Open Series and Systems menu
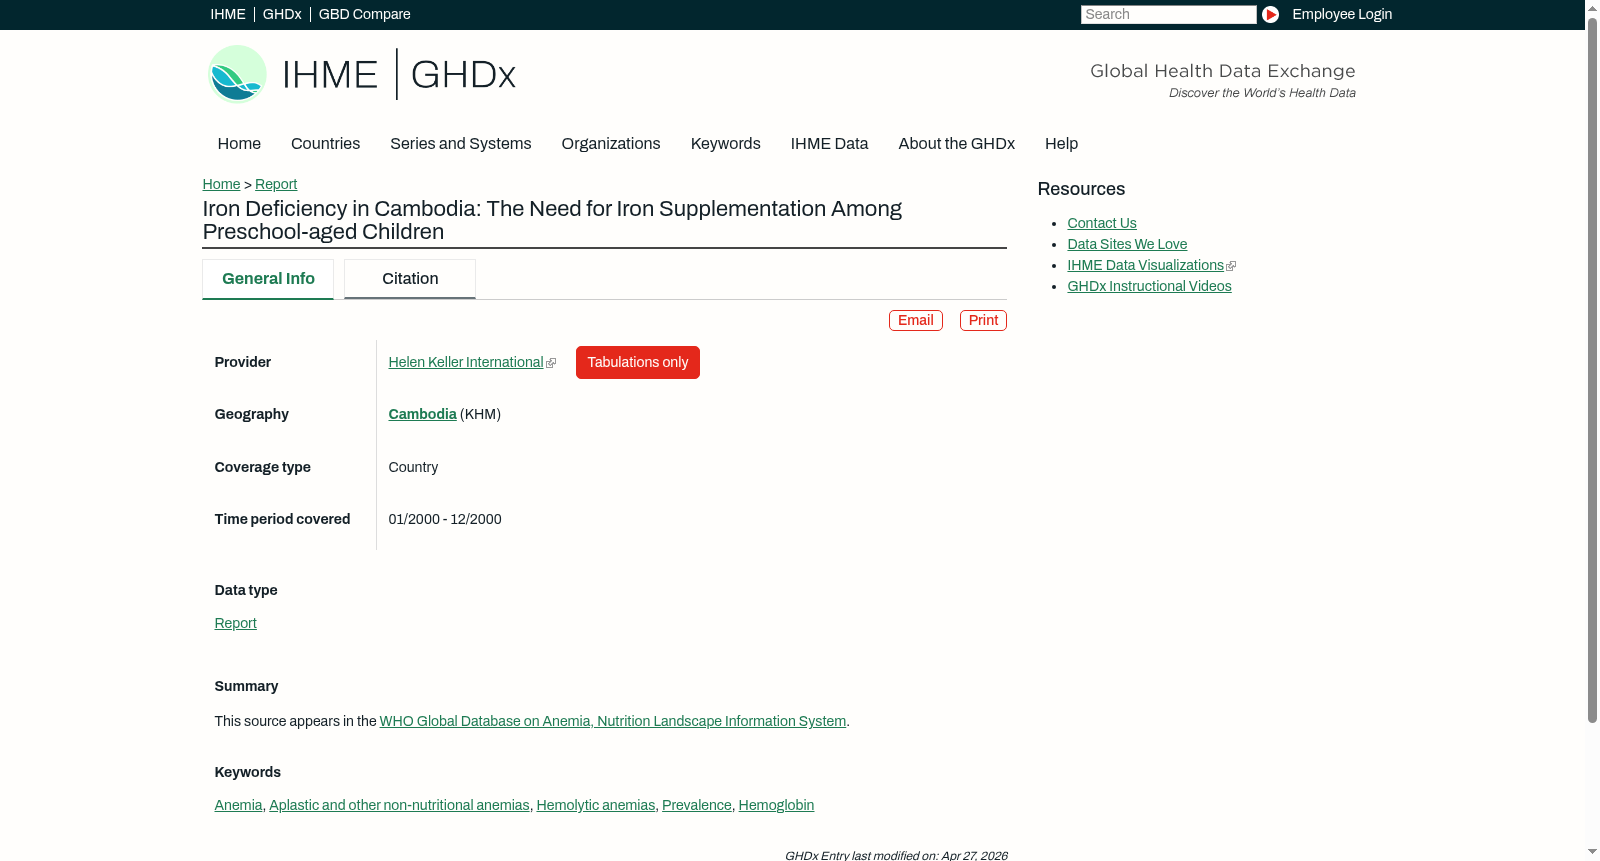 click(x=460, y=144)
